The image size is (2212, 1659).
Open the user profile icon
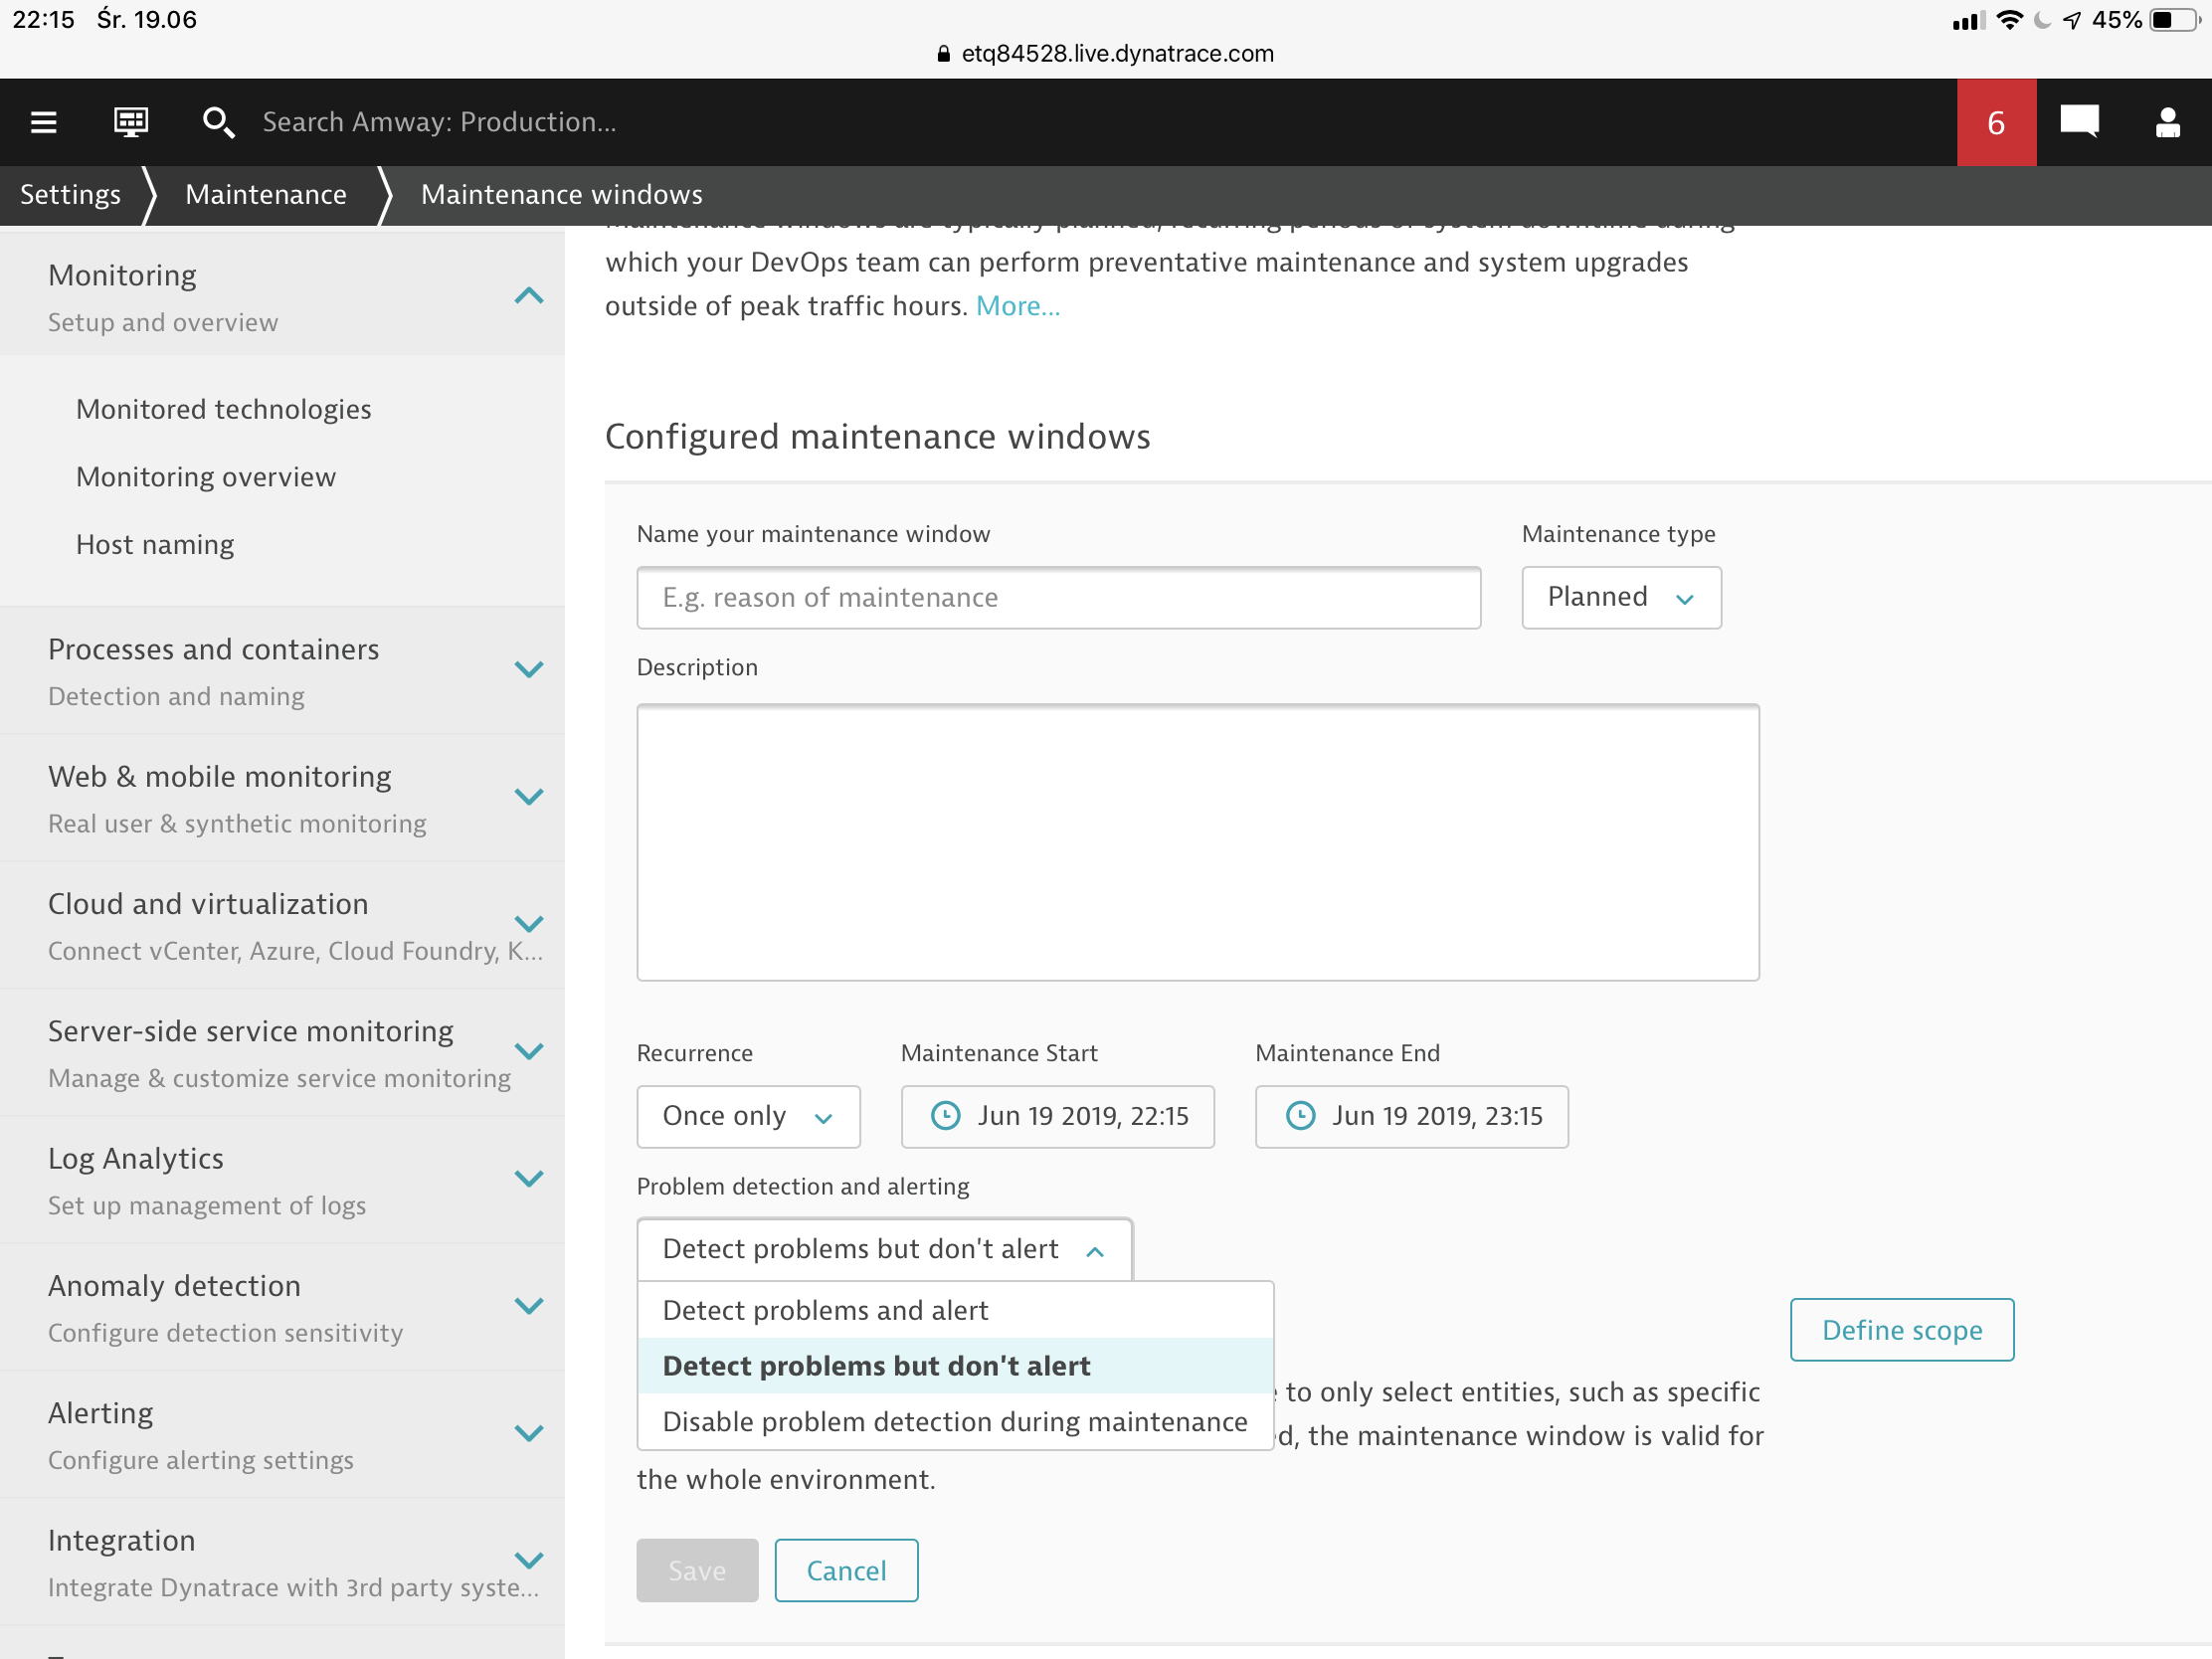(x=2167, y=122)
